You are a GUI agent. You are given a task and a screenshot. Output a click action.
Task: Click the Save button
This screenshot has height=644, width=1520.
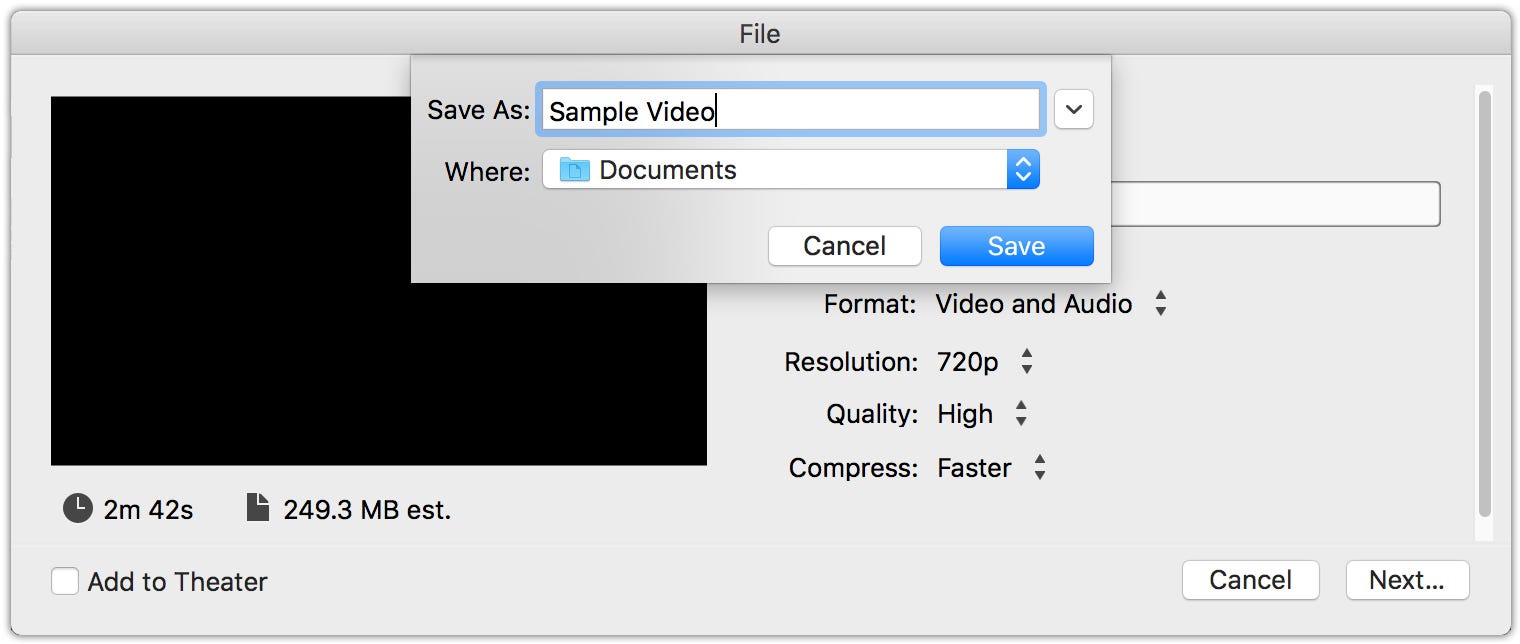1017,246
